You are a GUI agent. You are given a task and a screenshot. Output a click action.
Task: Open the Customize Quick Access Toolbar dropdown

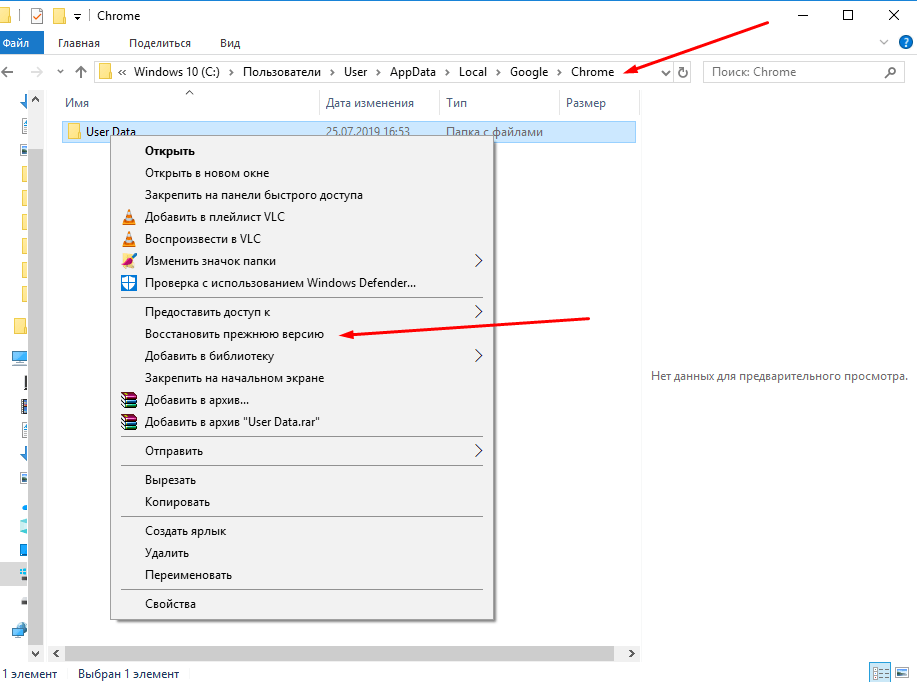tap(77, 17)
